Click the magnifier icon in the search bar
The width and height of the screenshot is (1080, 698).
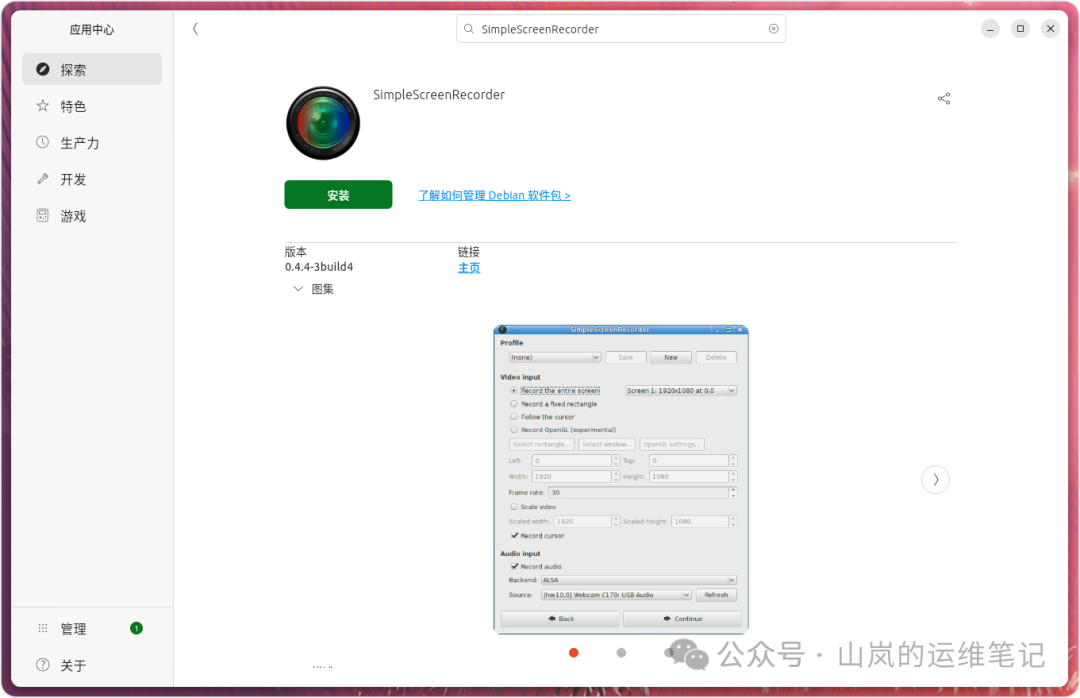[x=469, y=29]
